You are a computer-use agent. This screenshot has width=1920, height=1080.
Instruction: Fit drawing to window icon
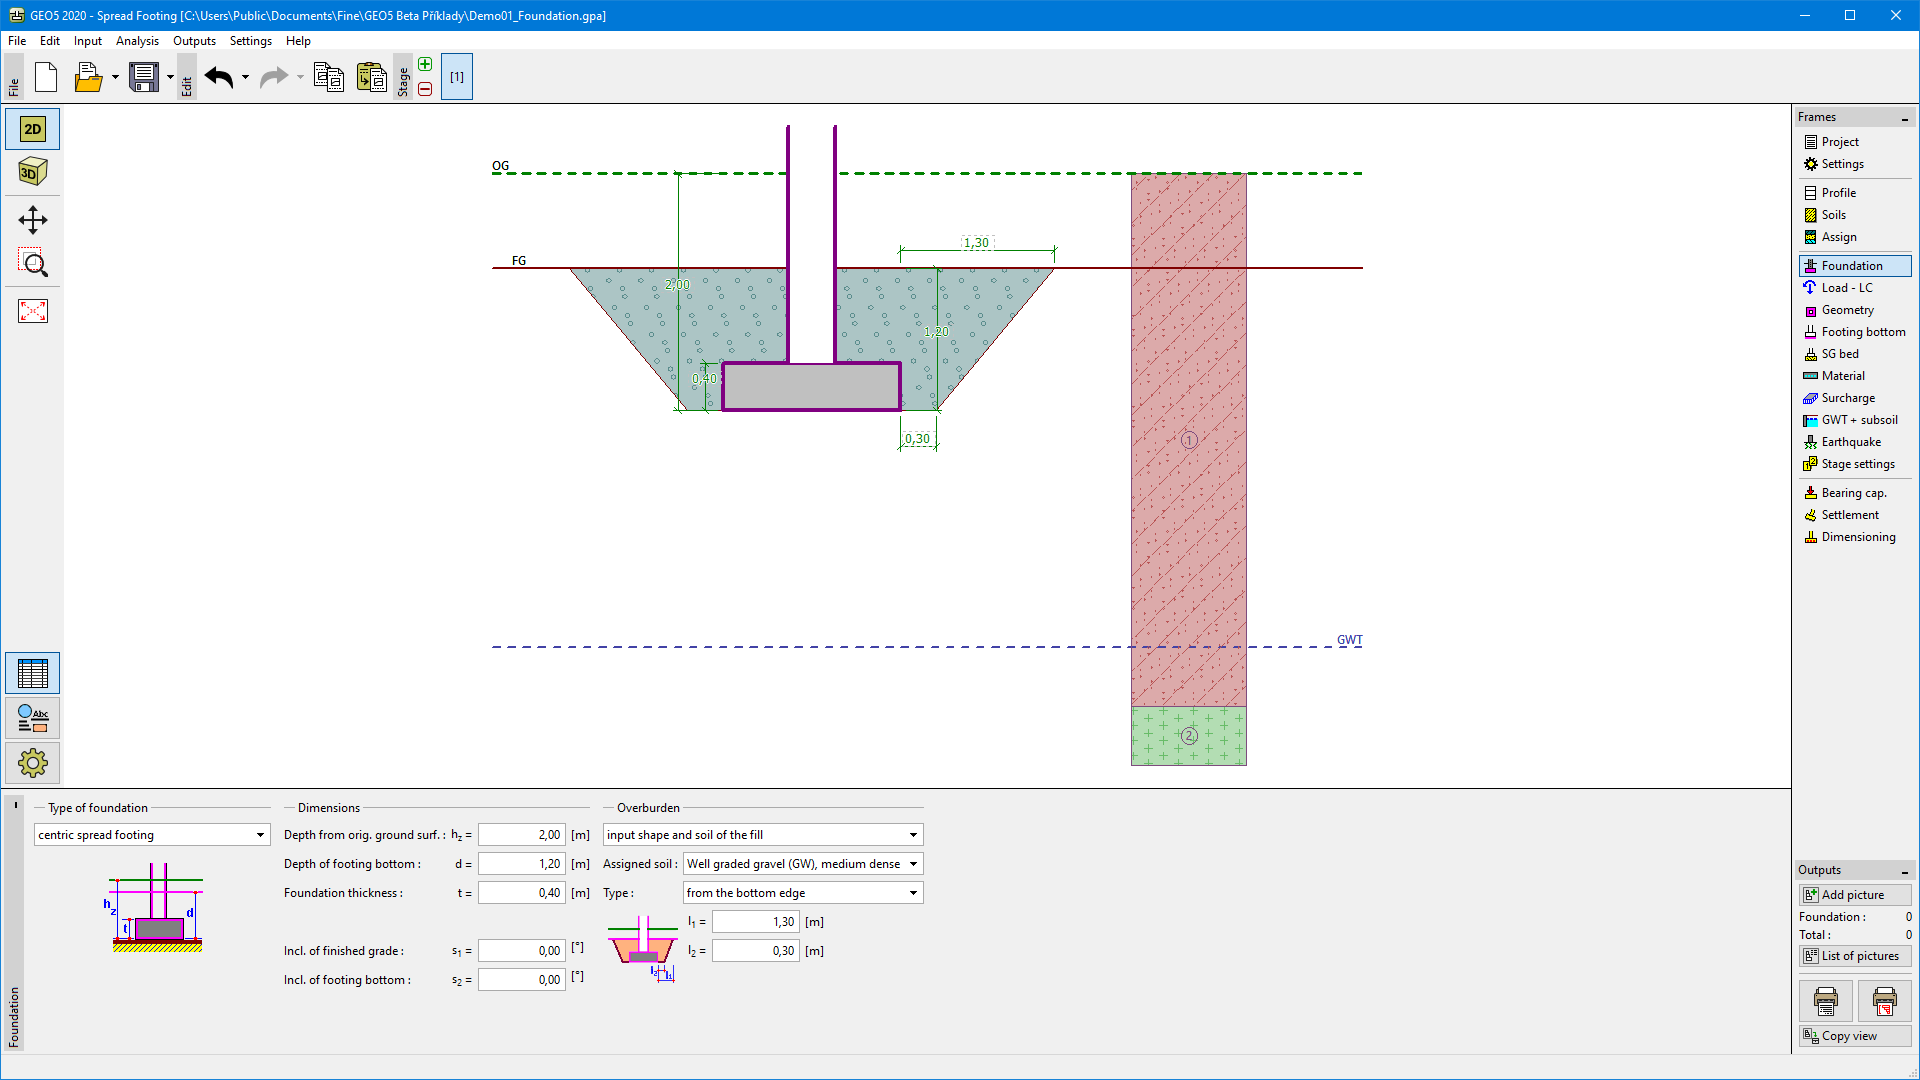pyautogui.click(x=33, y=311)
